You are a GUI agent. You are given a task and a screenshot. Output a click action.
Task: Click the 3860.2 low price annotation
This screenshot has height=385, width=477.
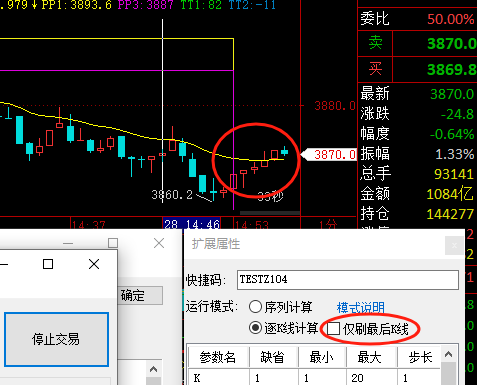point(172,194)
